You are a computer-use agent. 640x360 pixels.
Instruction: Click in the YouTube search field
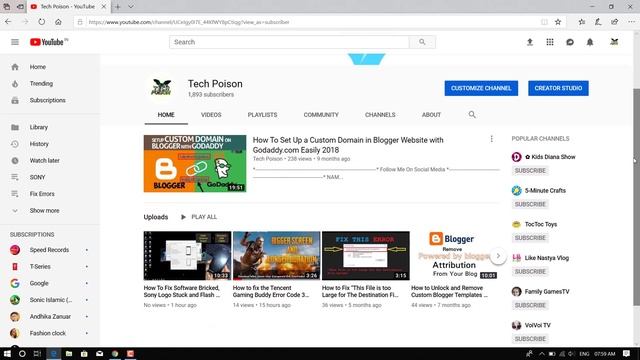point(289,42)
